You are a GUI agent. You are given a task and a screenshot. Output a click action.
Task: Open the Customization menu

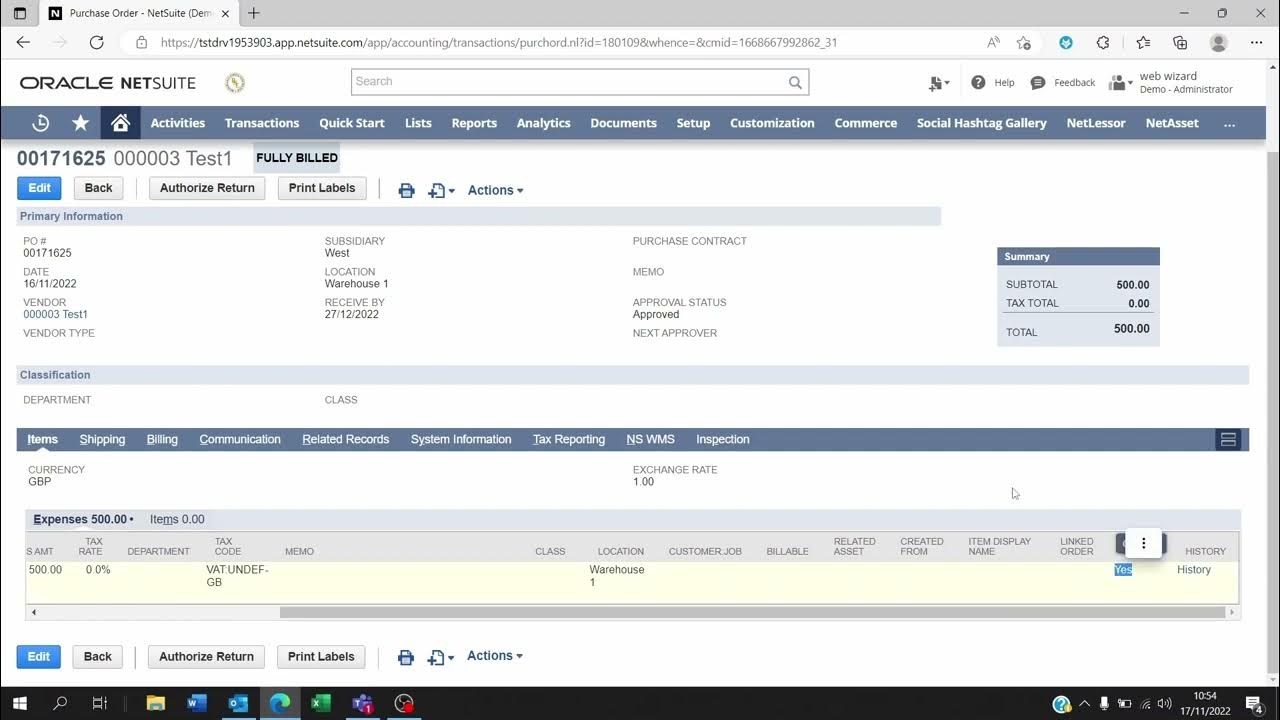772,123
